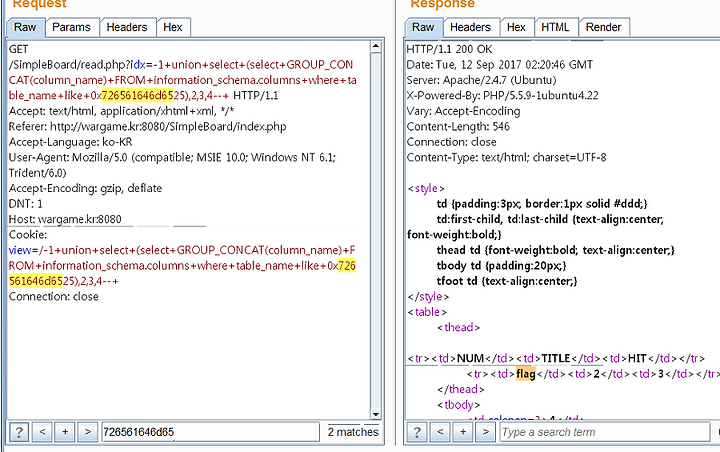Focus the Response 'Type a search term' field
Screen dimensions: 720x452
(x=604, y=432)
